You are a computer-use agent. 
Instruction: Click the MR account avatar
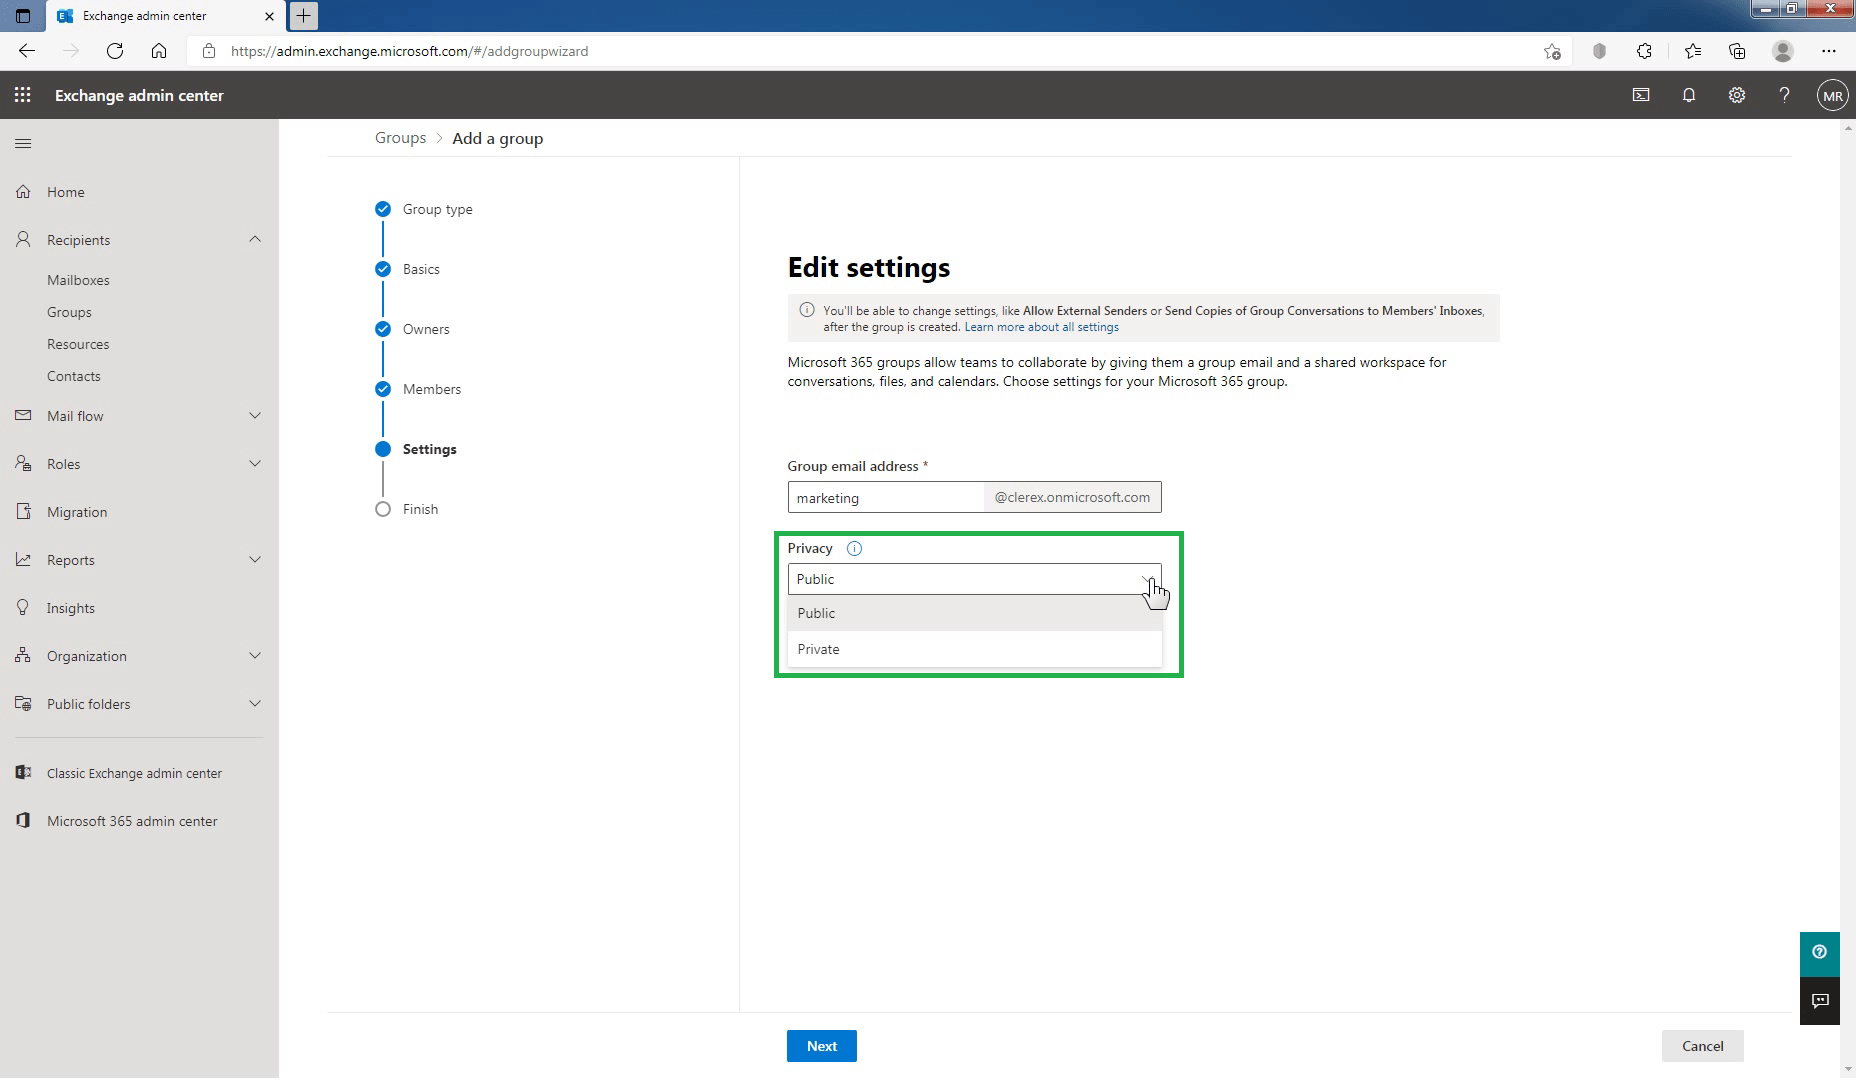coord(1832,95)
